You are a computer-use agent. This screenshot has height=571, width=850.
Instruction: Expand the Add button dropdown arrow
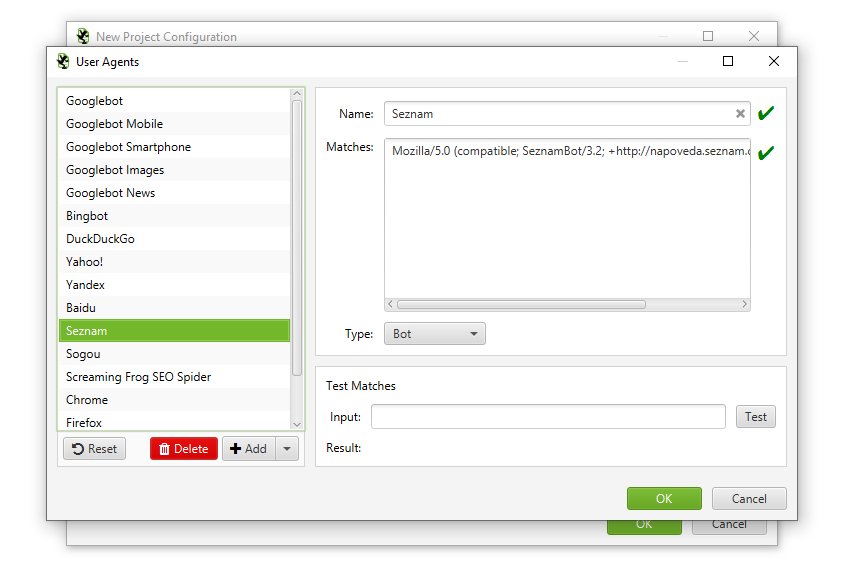(287, 448)
